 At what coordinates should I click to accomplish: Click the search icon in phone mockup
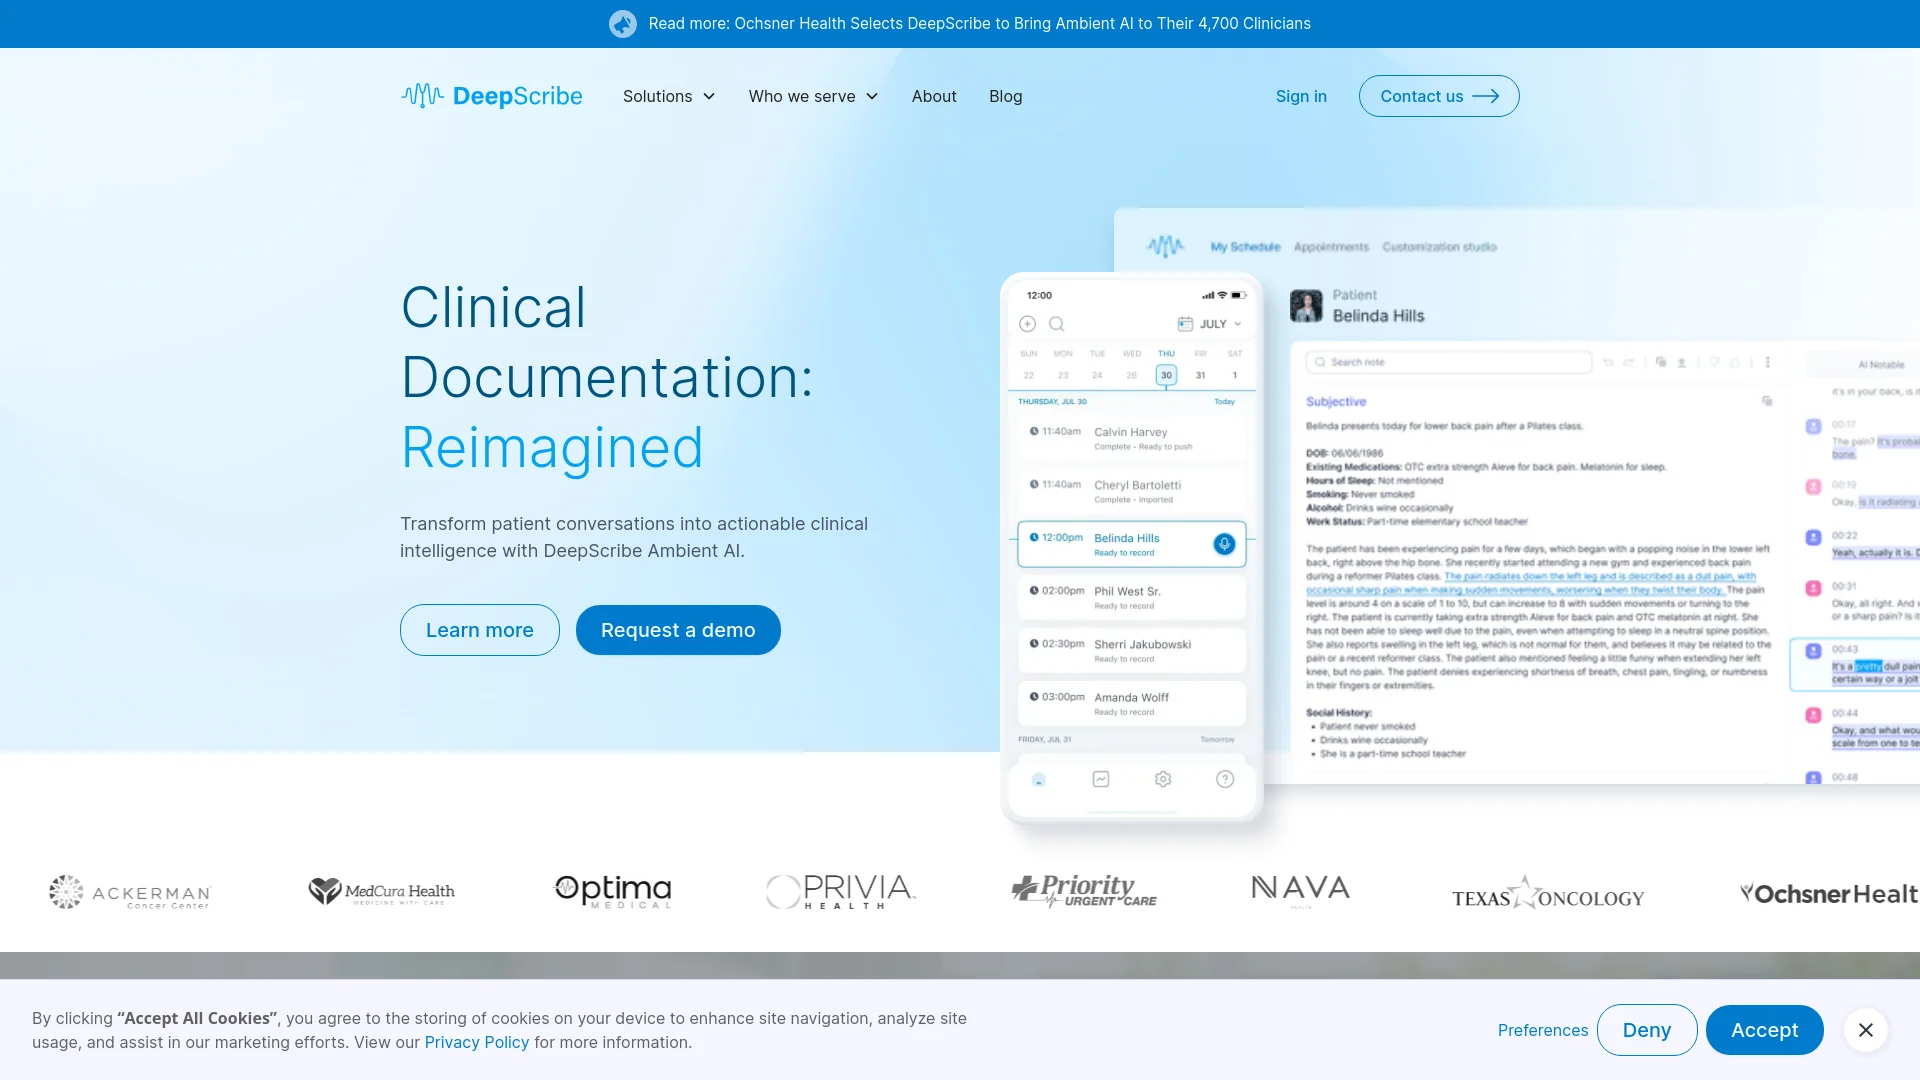click(1056, 324)
